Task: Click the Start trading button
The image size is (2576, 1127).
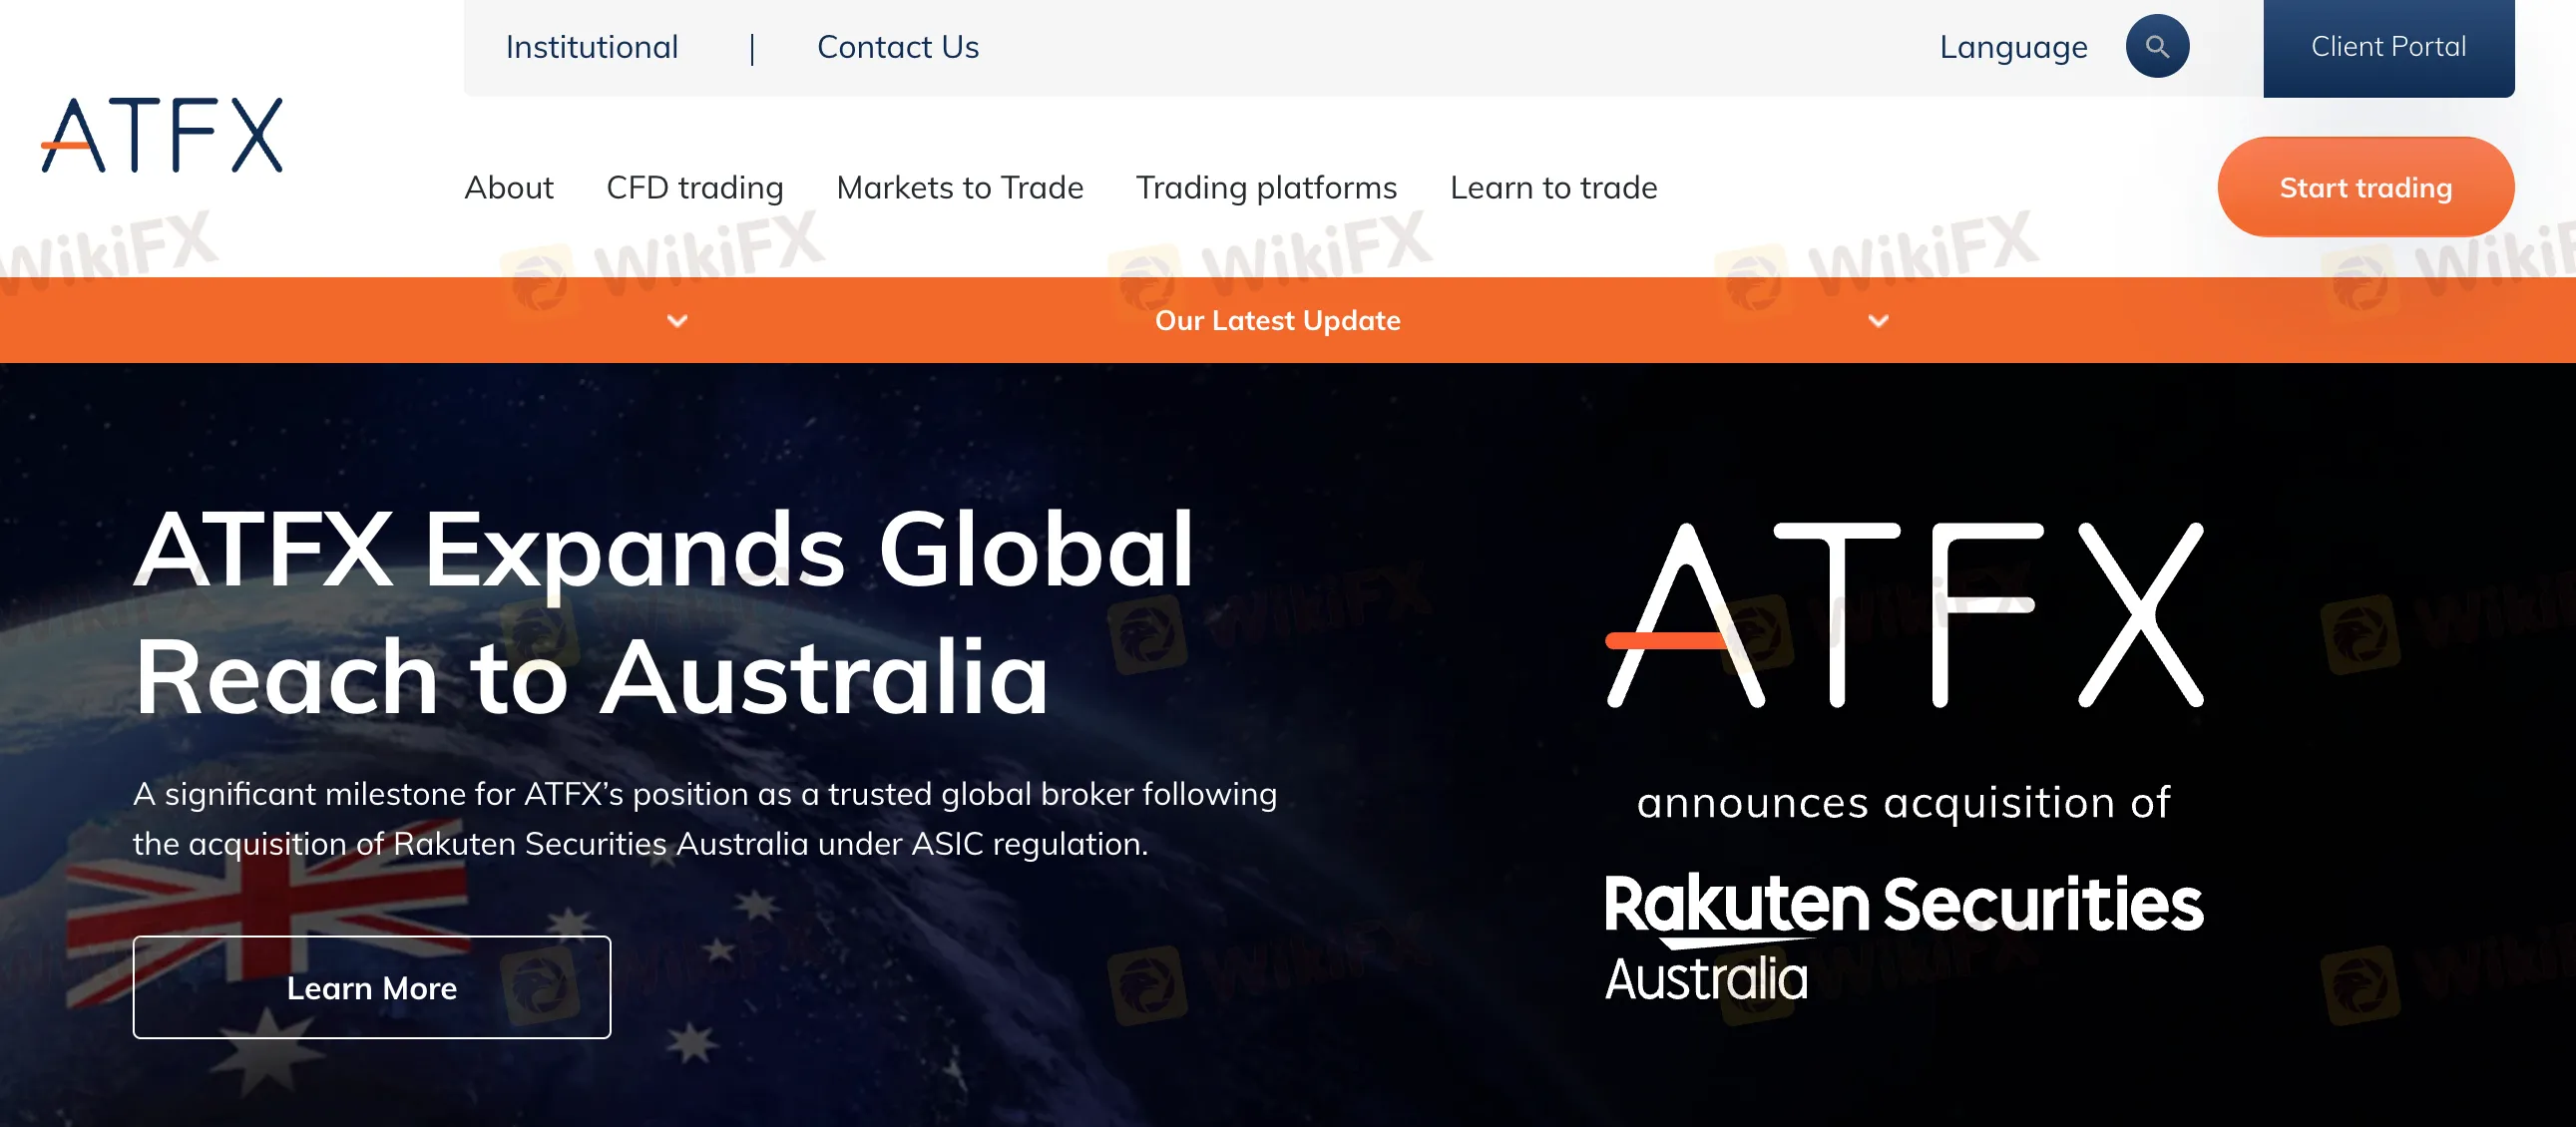Action: click(2365, 187)
